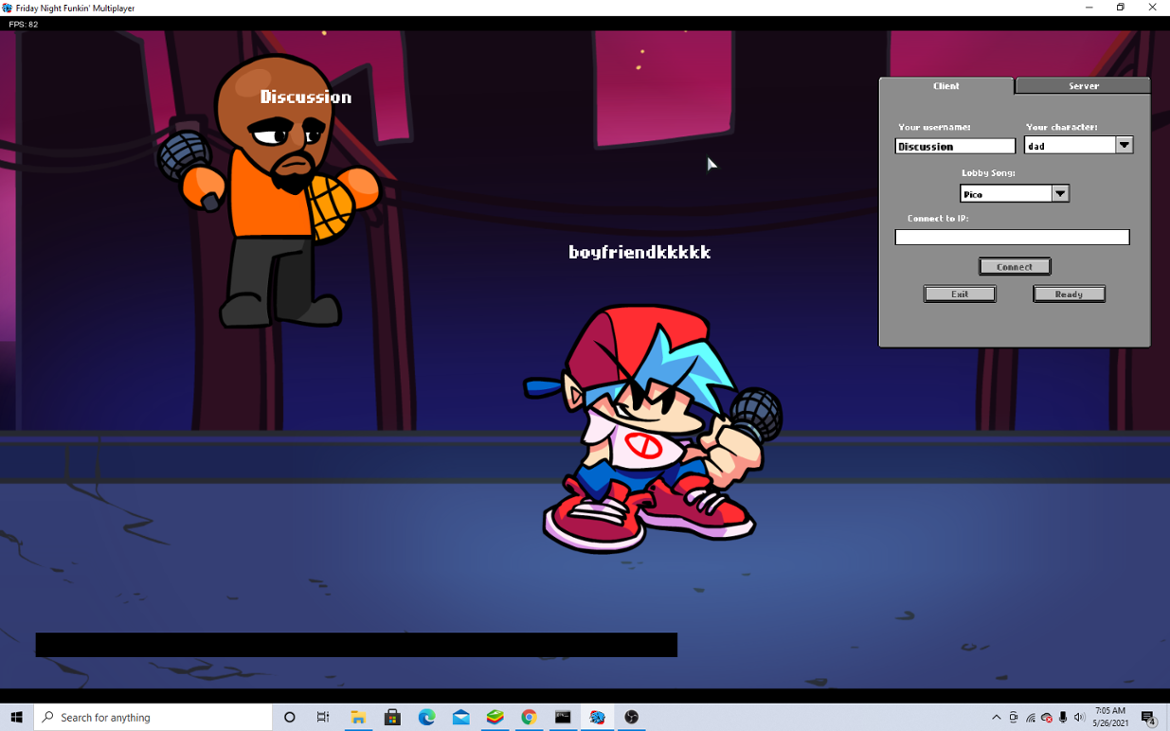Open File Explorer from the taskbar
The image size is (1170, 731).
coord(358,717)
